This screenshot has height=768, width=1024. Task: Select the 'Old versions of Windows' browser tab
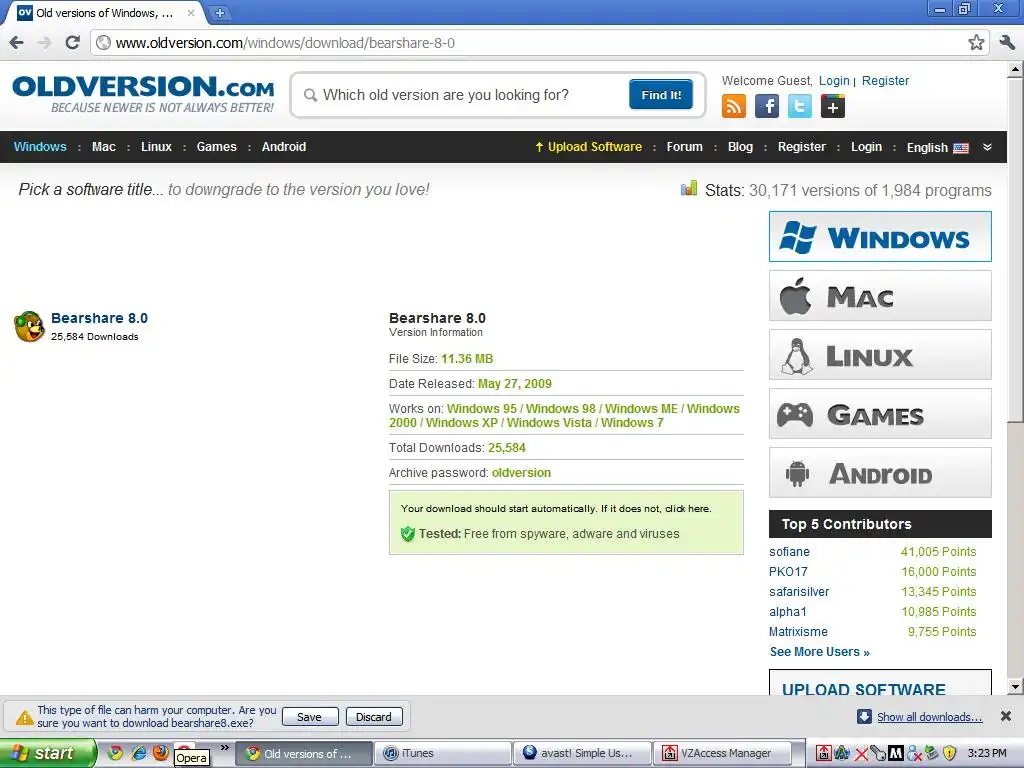tap(104, 12)
